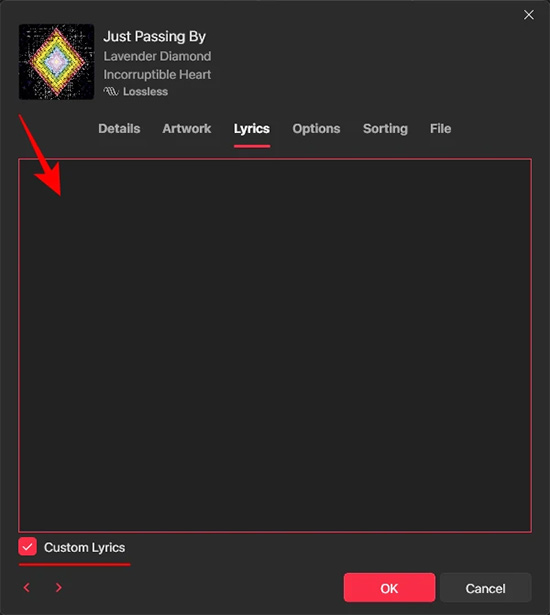The height and width of the screenshot is (615, 550).
Task: Click the Custom Lyrics label text
Action: (x=84, y=548)
